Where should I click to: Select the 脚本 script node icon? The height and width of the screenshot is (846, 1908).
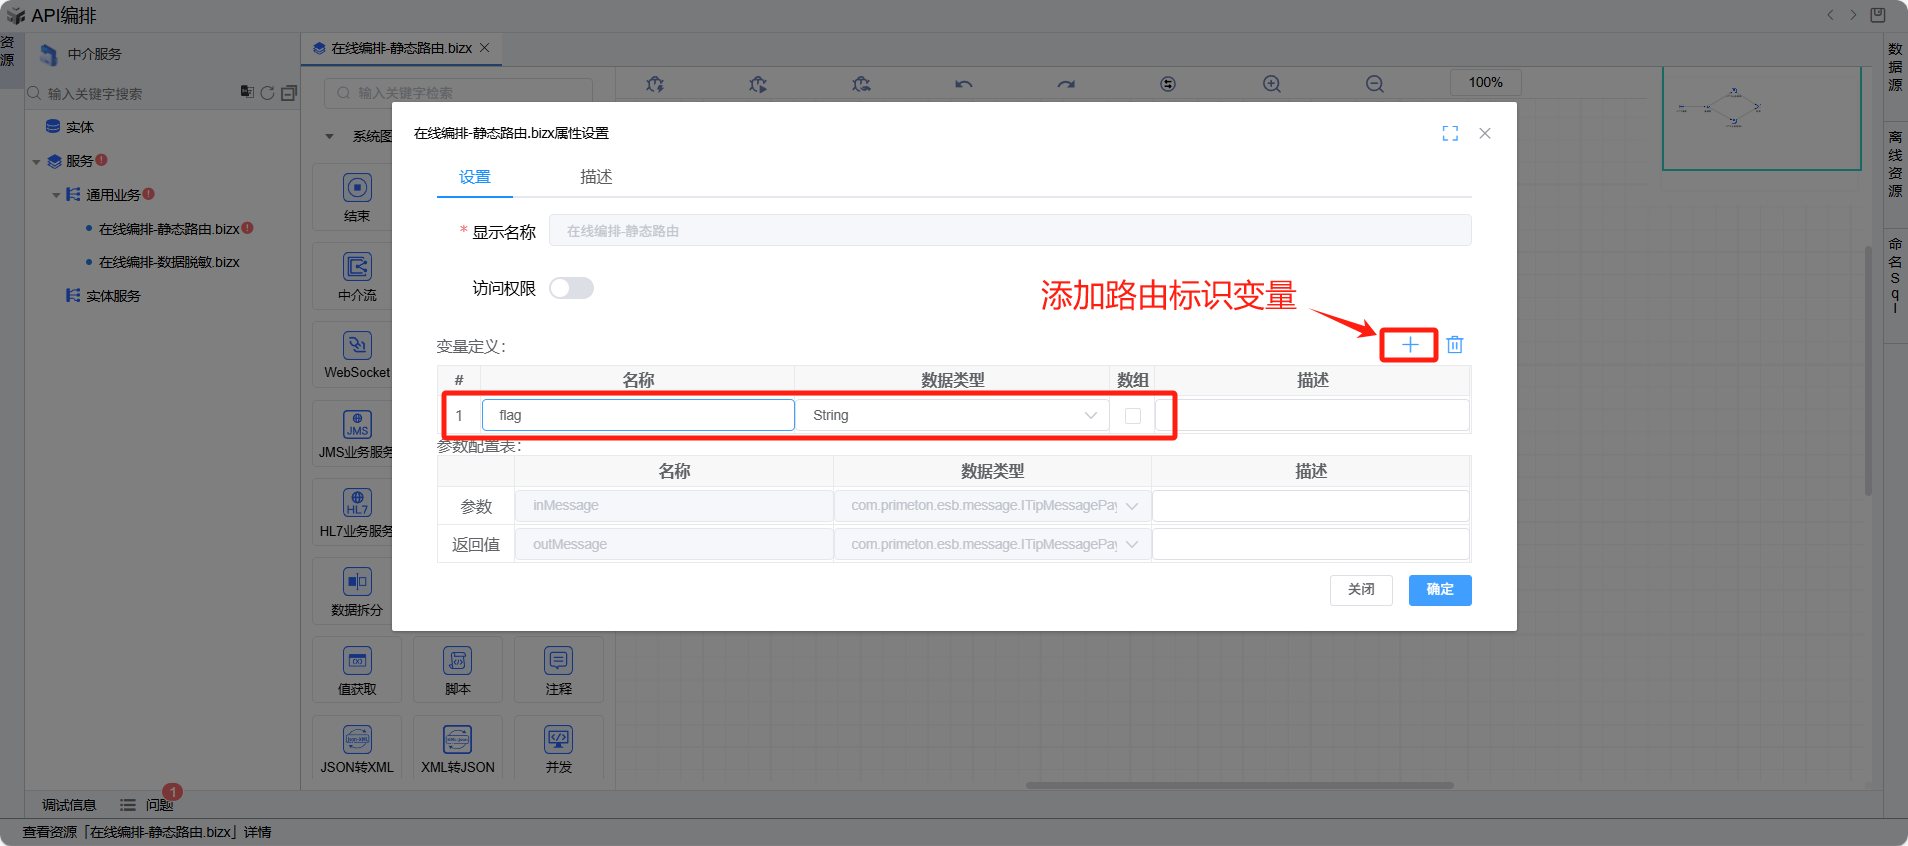[457, 661]
